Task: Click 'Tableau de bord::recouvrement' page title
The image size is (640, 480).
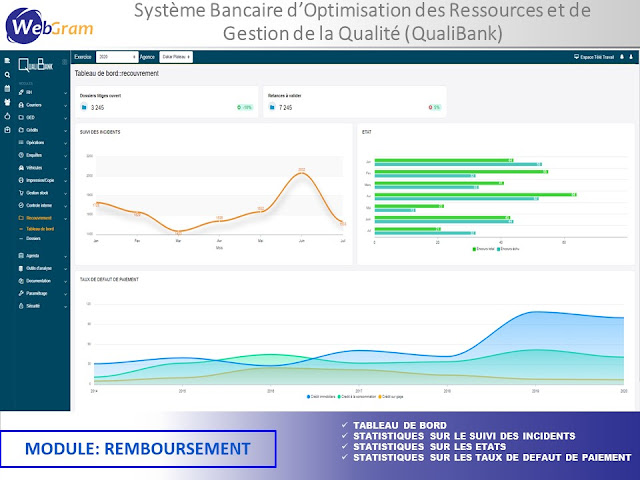Action: (117, 73)
